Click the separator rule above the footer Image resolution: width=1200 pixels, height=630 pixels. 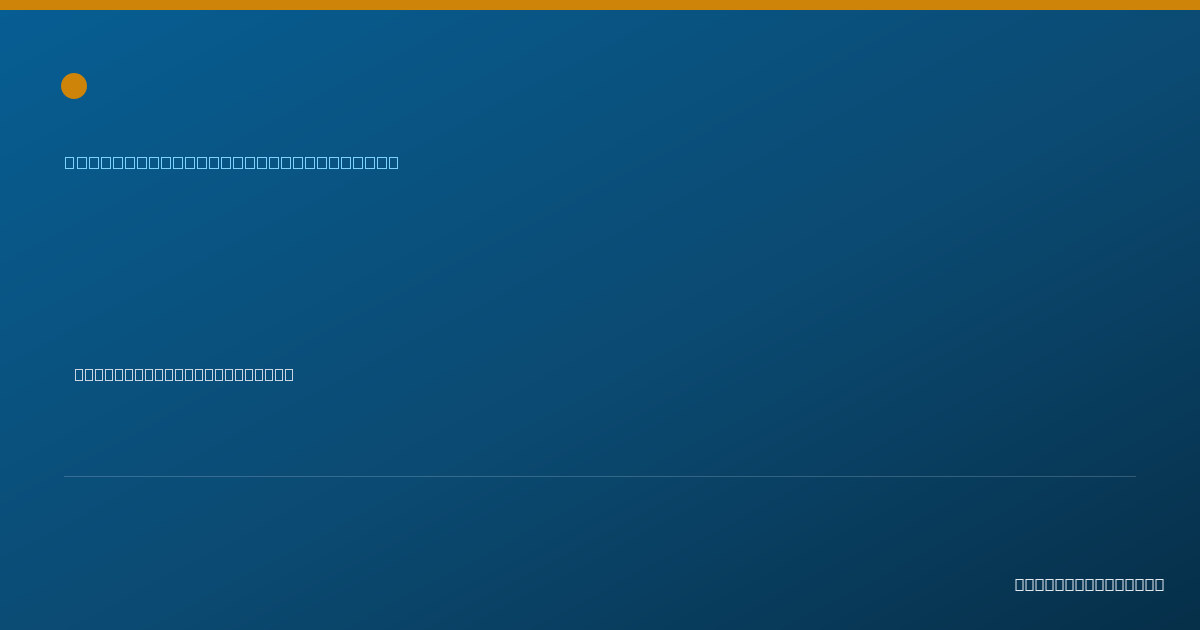[600, 476]
